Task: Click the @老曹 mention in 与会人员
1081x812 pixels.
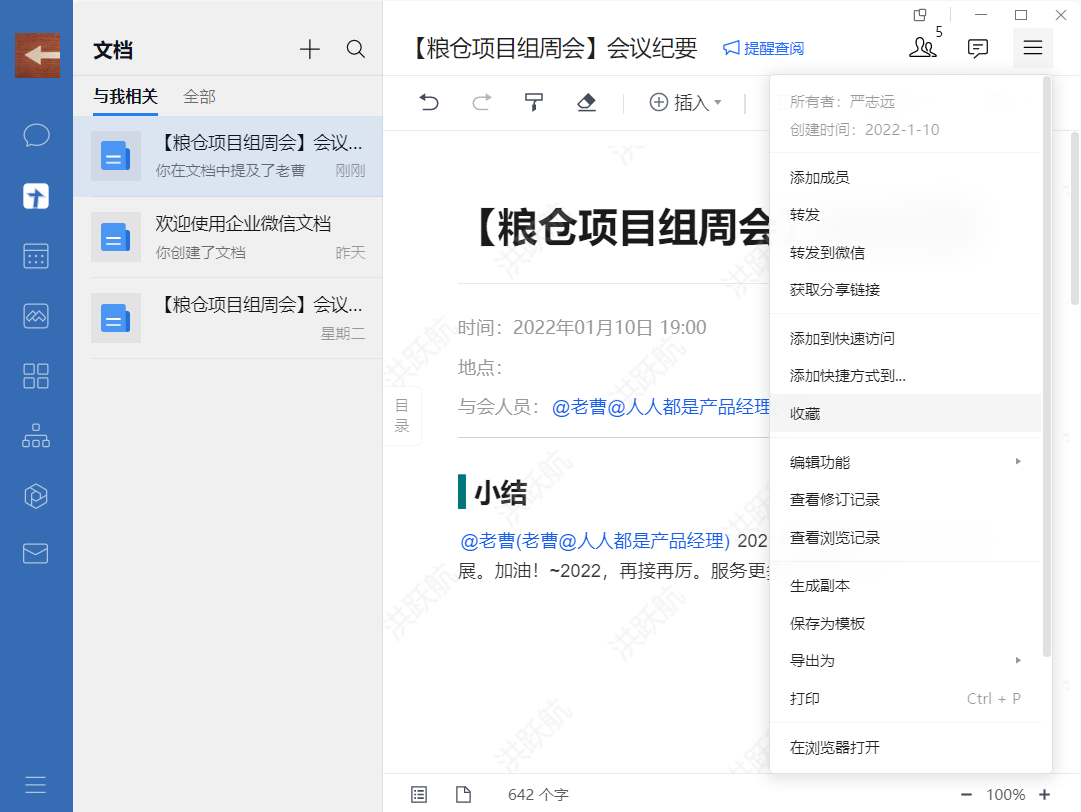Action: 579,407
